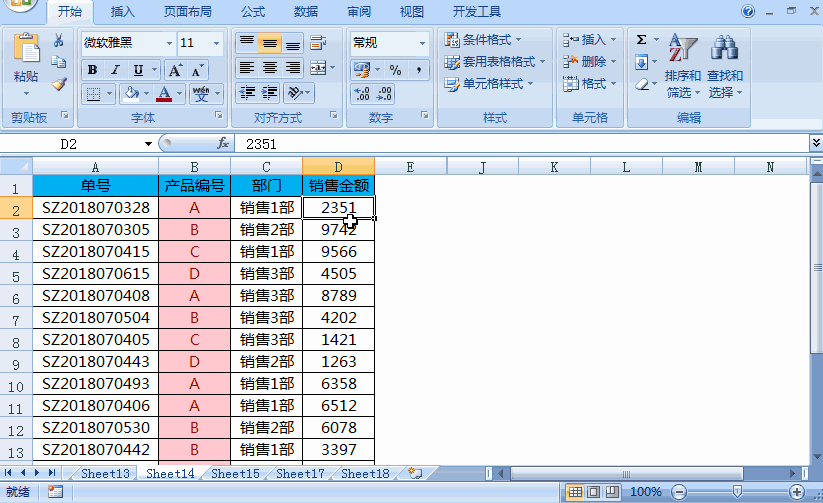Decrease indent icon
This screenshot has height=503, width=823.
(x=247, y=93)
